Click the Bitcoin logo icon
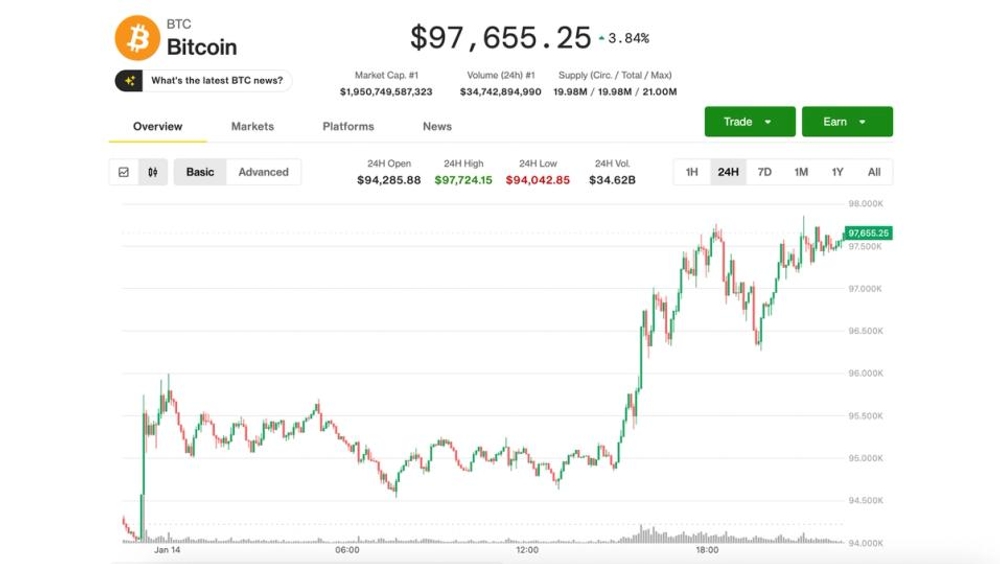The height and width of the screenshot is (564, 1000). (x=138, y=37)
